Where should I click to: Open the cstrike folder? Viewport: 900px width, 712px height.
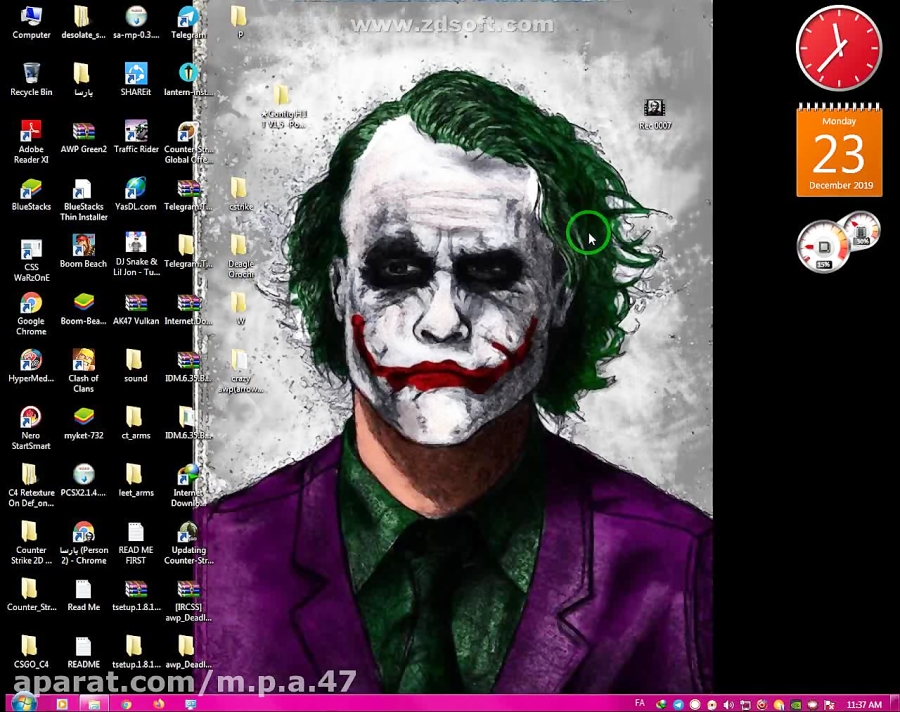pos(240,194)
